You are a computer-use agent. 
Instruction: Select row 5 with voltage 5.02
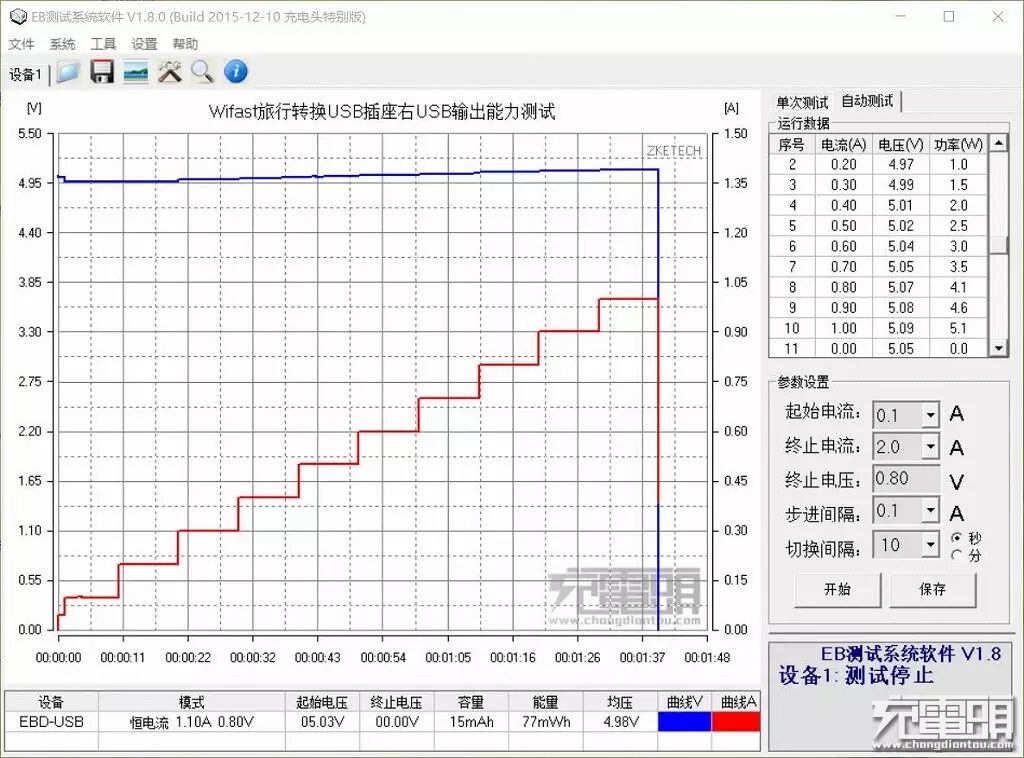[878, 226]
